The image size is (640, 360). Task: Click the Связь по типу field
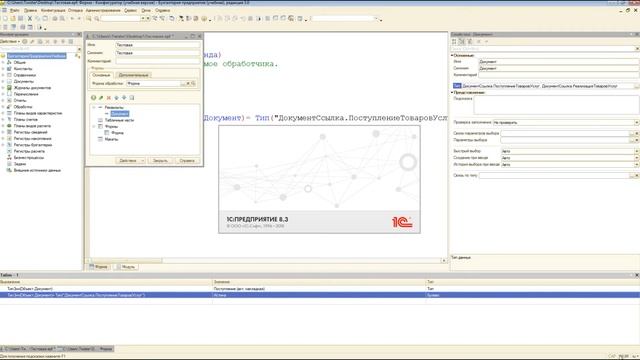pyautogui.click(x=554, y=176)
